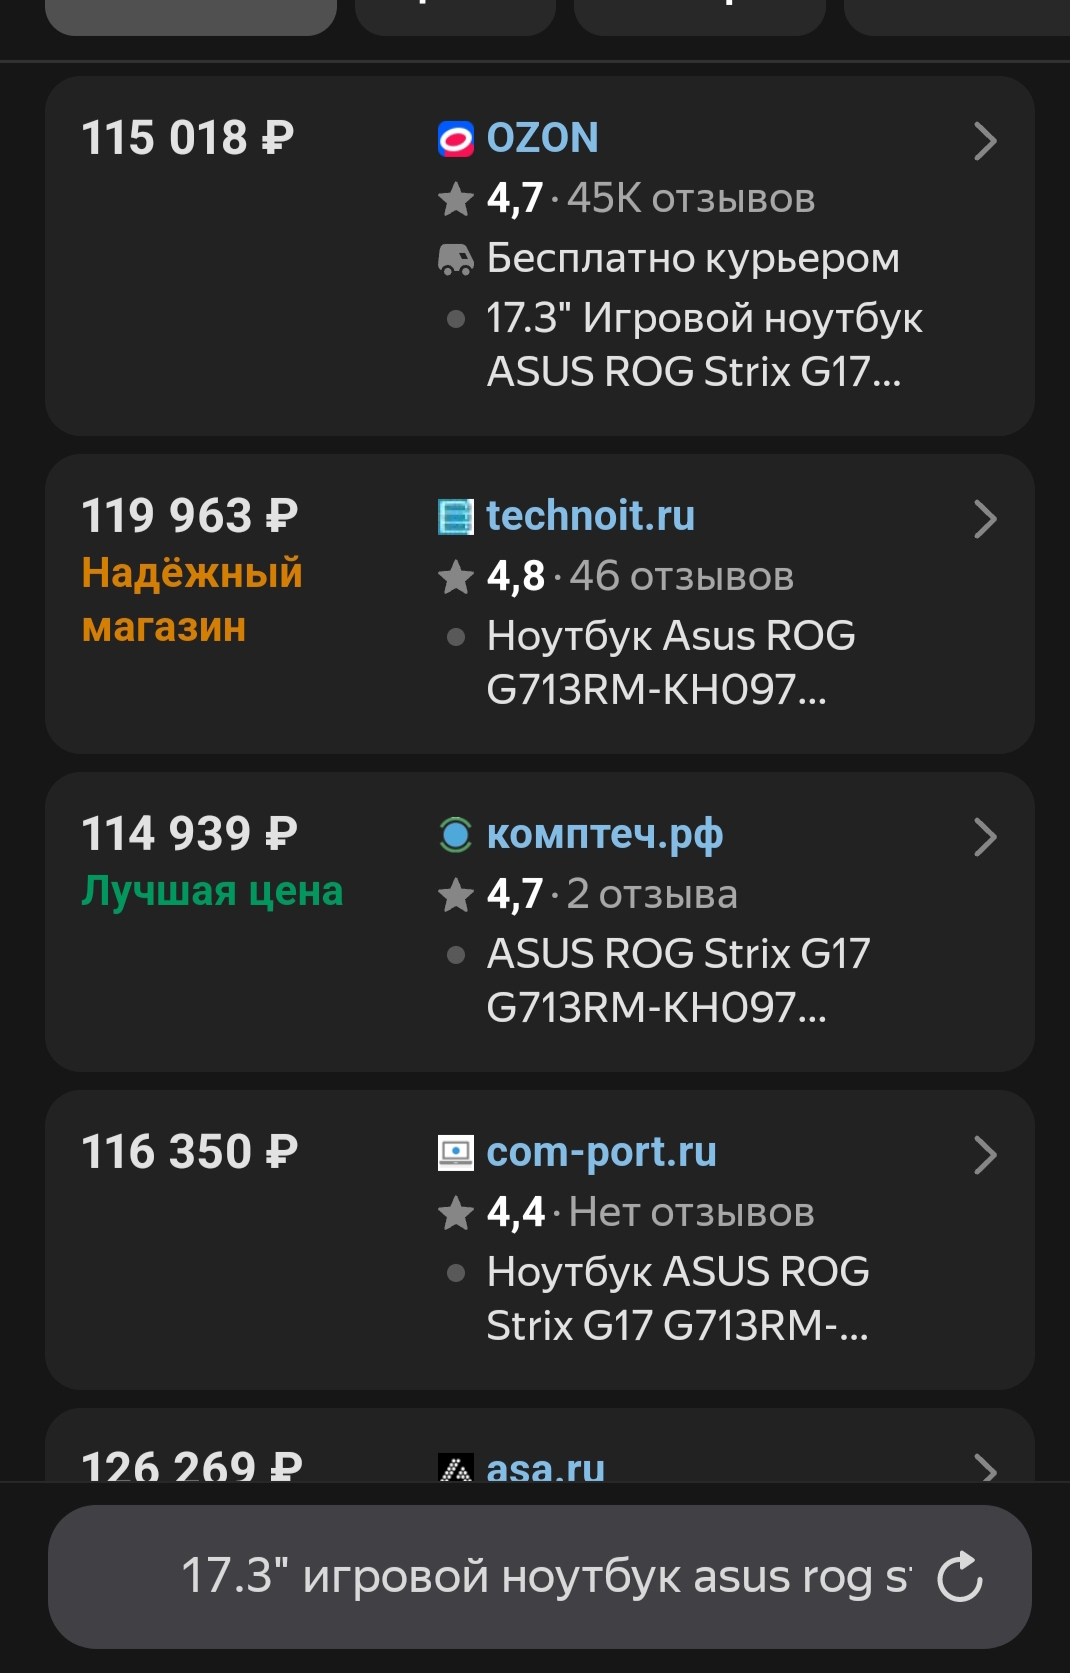Tap the комптеч.рф green circle icon

pyautogui.click(x=456, y=835)
